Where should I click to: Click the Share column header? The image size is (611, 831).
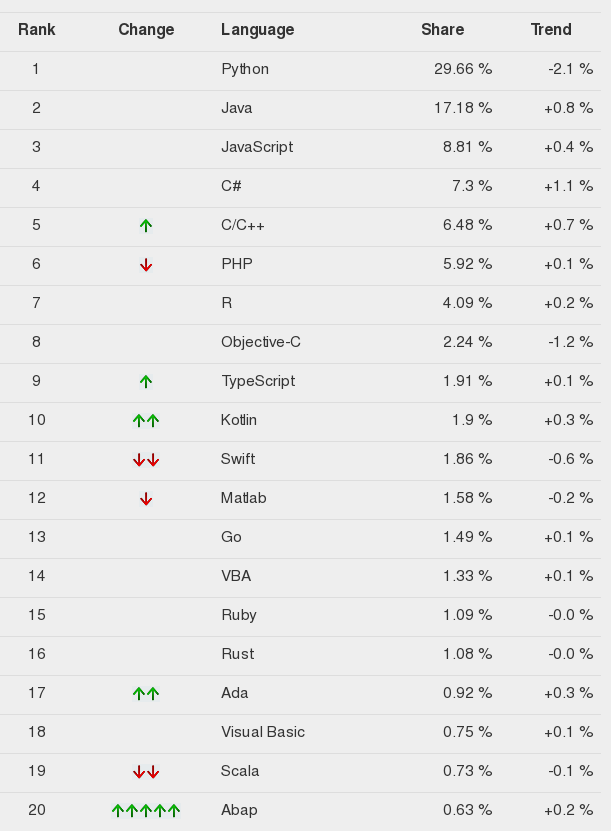pyautogui.click(x=442, y=29)
